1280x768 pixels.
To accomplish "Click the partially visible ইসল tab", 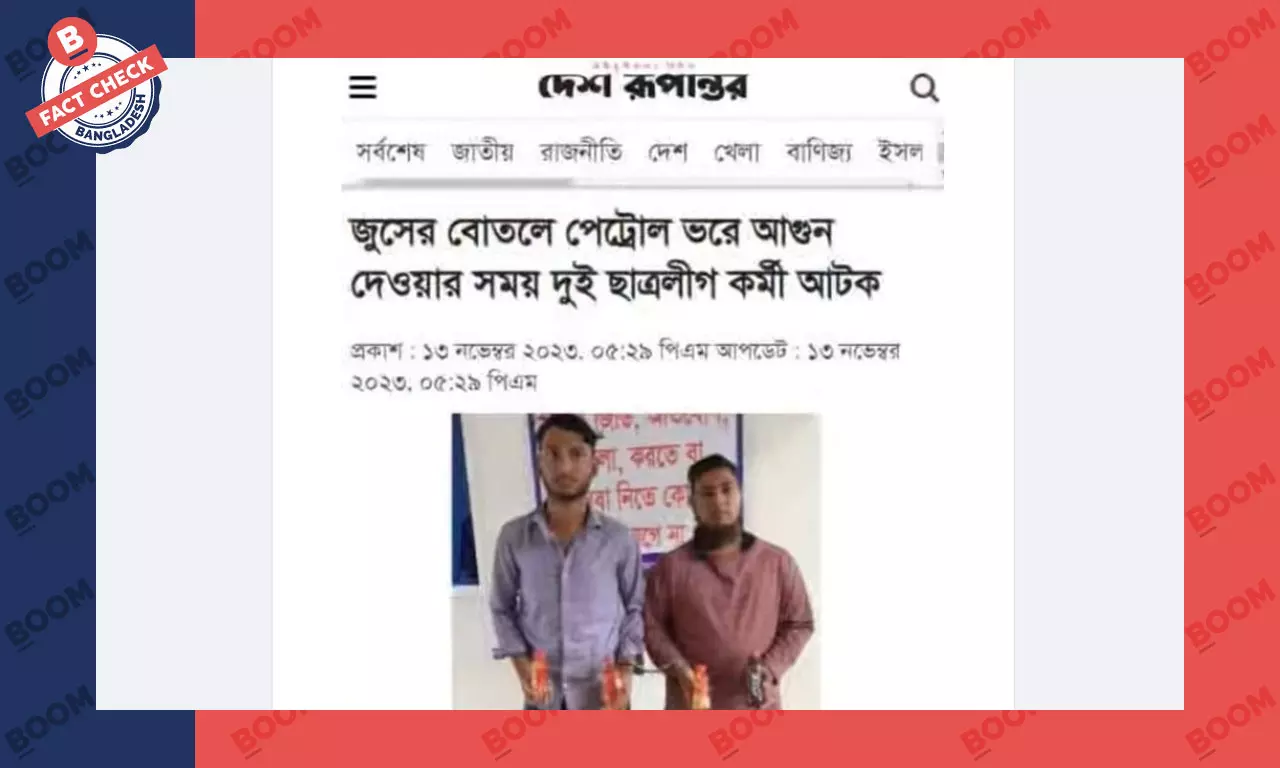I will [x=900, y=152].
